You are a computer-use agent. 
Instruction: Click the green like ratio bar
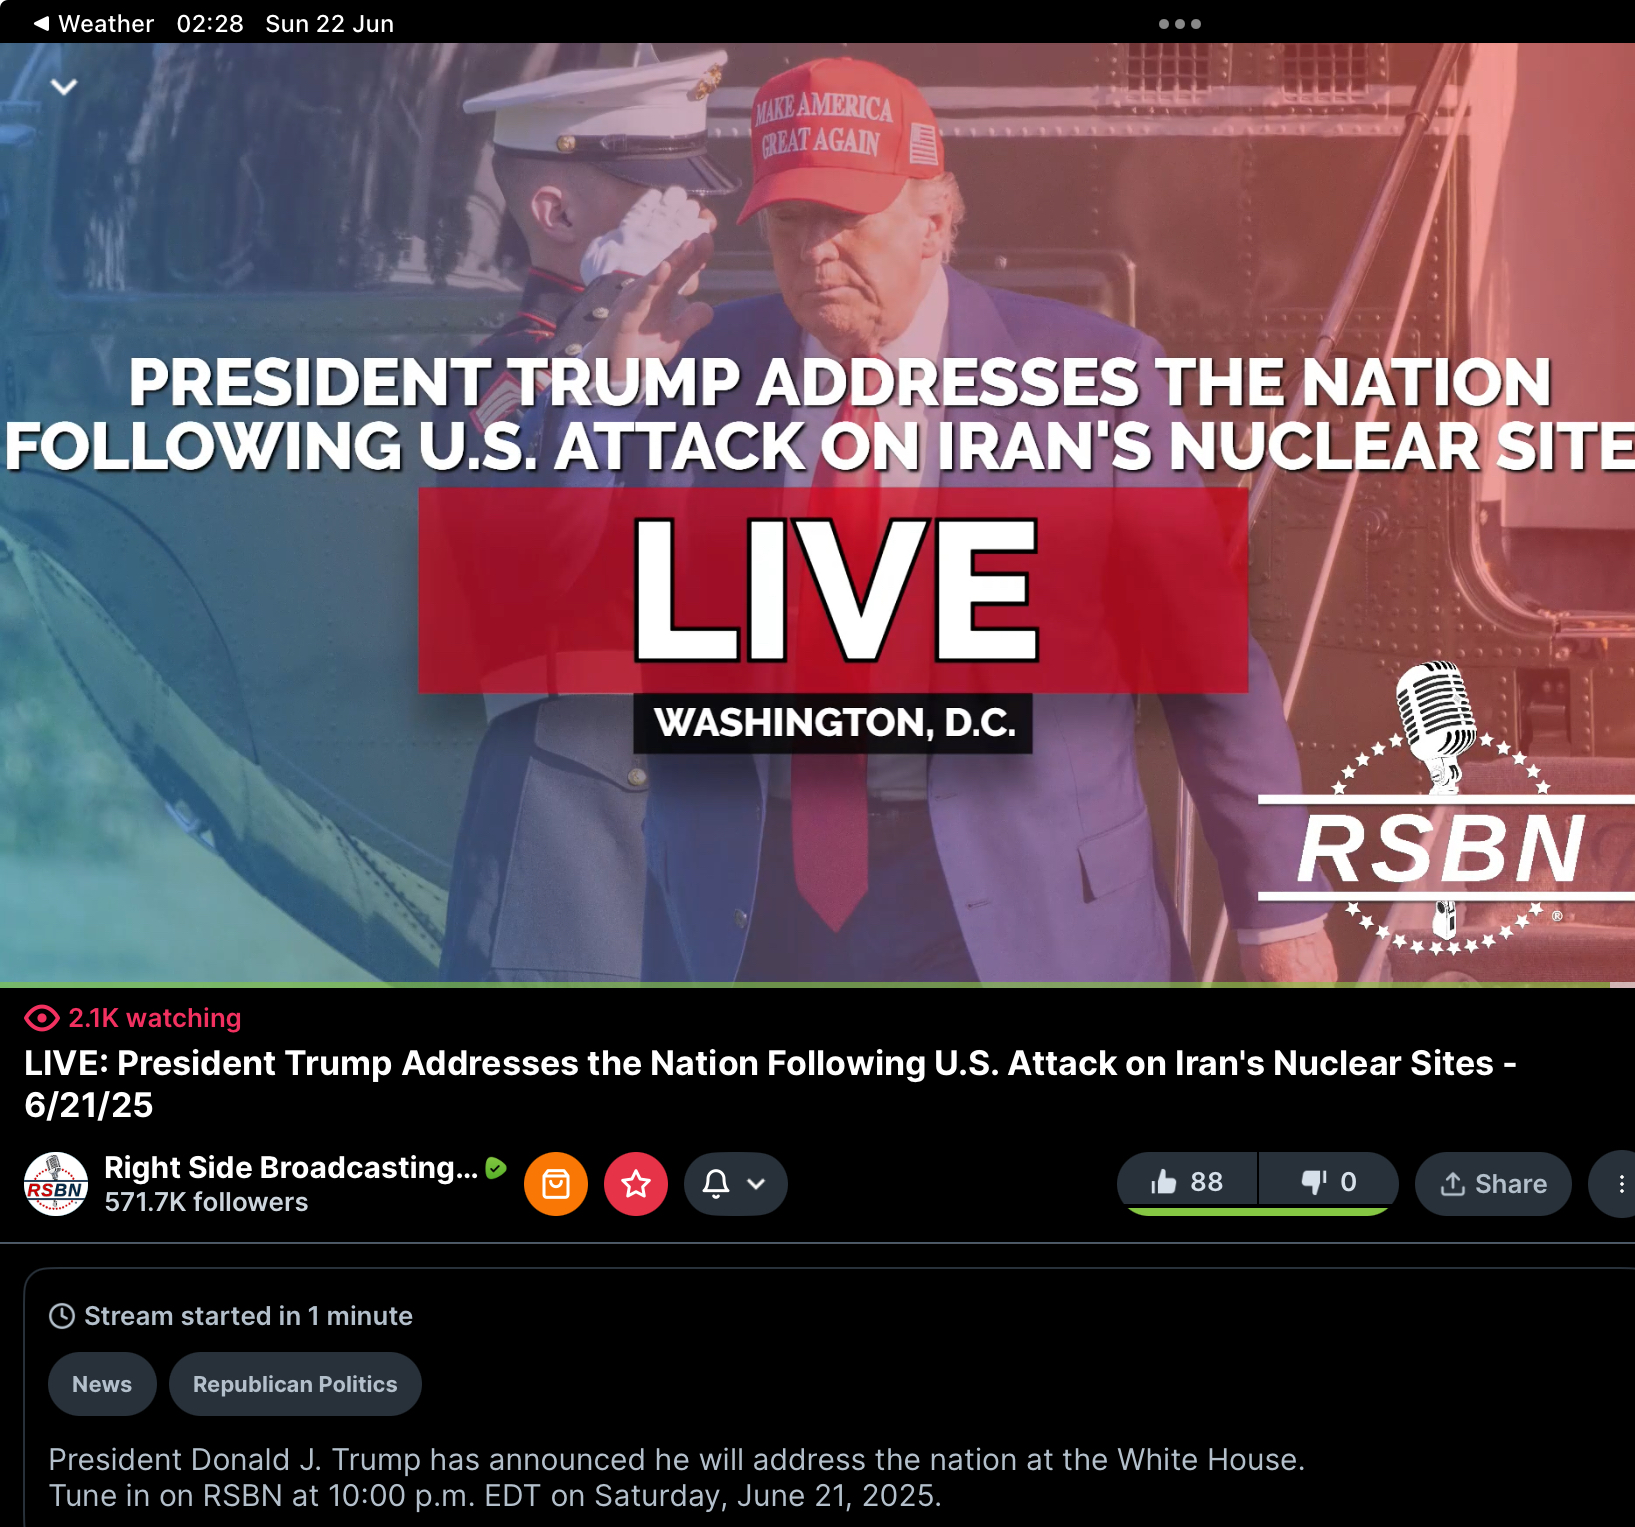[1257, 1211]
